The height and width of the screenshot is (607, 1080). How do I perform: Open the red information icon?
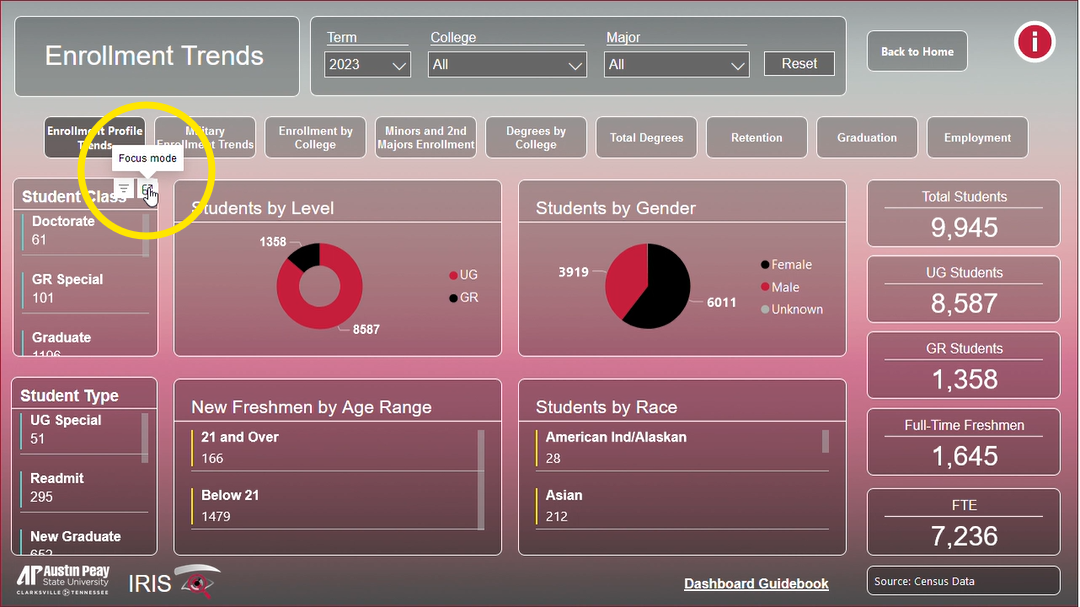[x=1034, y=42]
